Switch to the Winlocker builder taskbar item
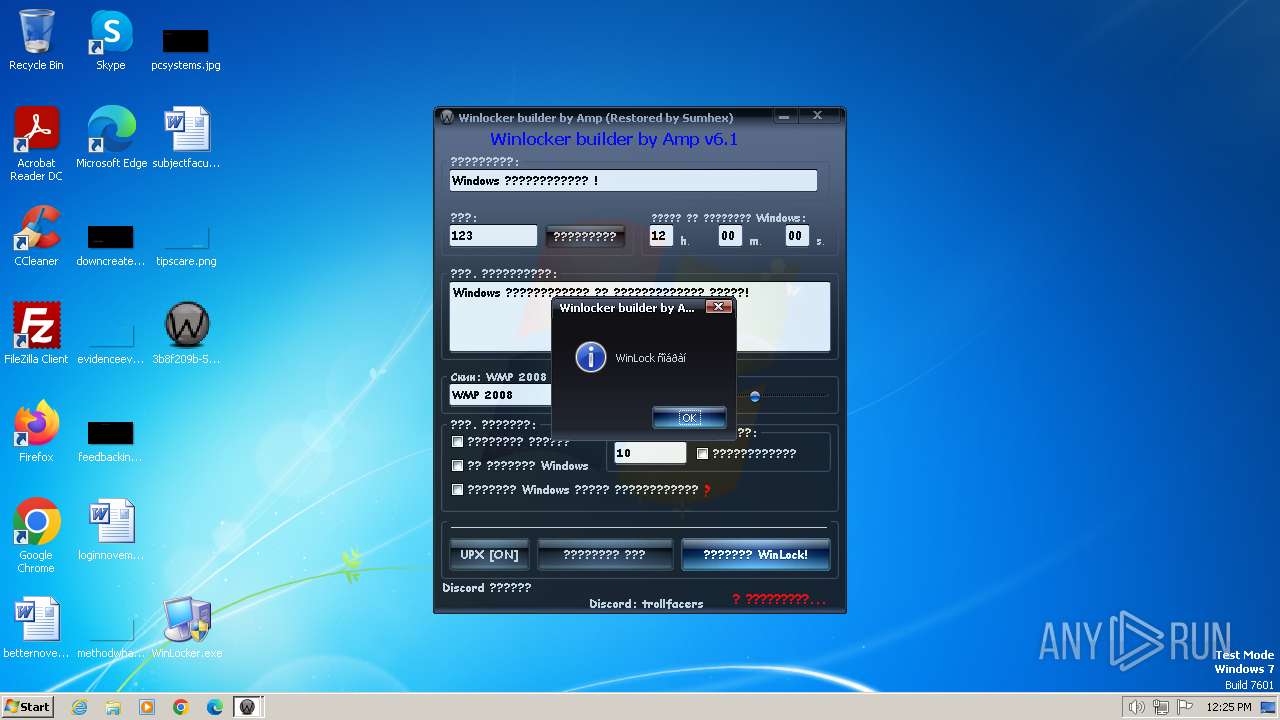This screenshot has height=720, width=1280. tap(247, 707)
